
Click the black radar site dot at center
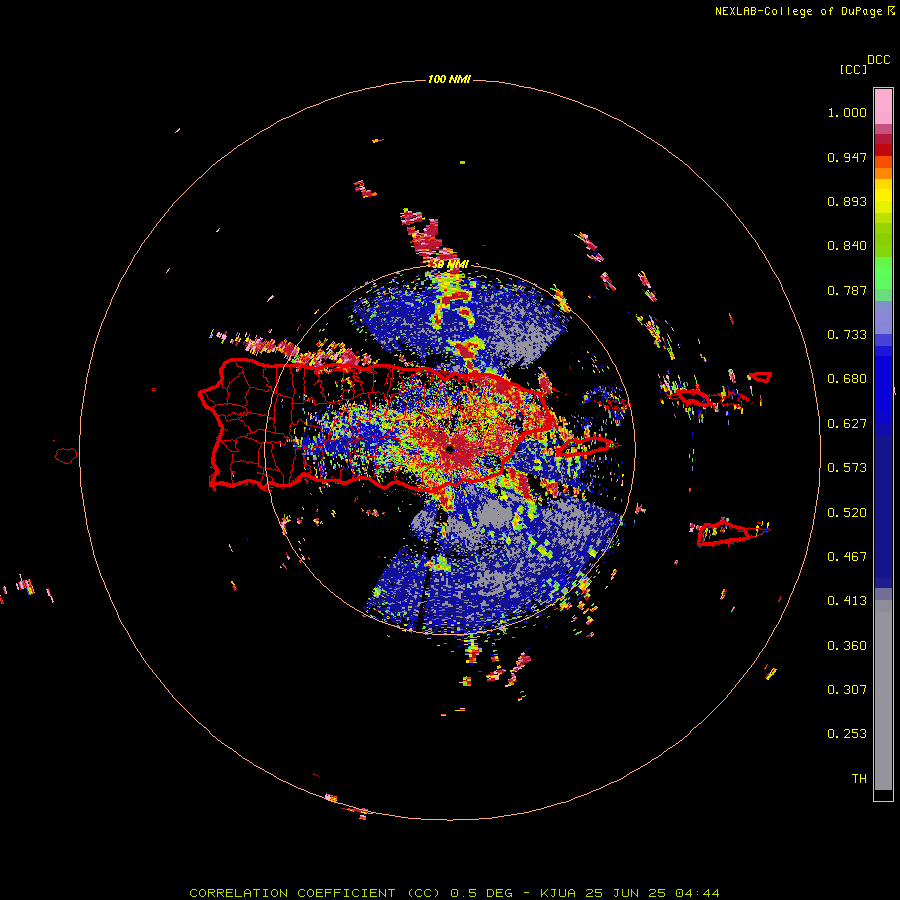(450, 448)
